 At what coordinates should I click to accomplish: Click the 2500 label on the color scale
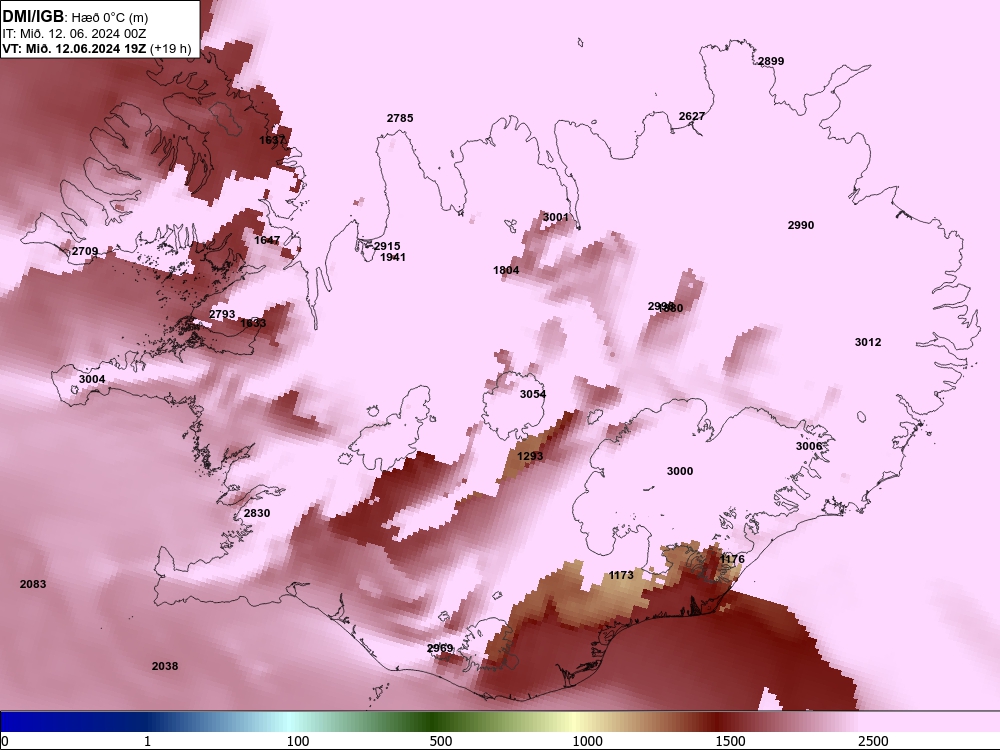pyautogui.click(x=874, y=741)
